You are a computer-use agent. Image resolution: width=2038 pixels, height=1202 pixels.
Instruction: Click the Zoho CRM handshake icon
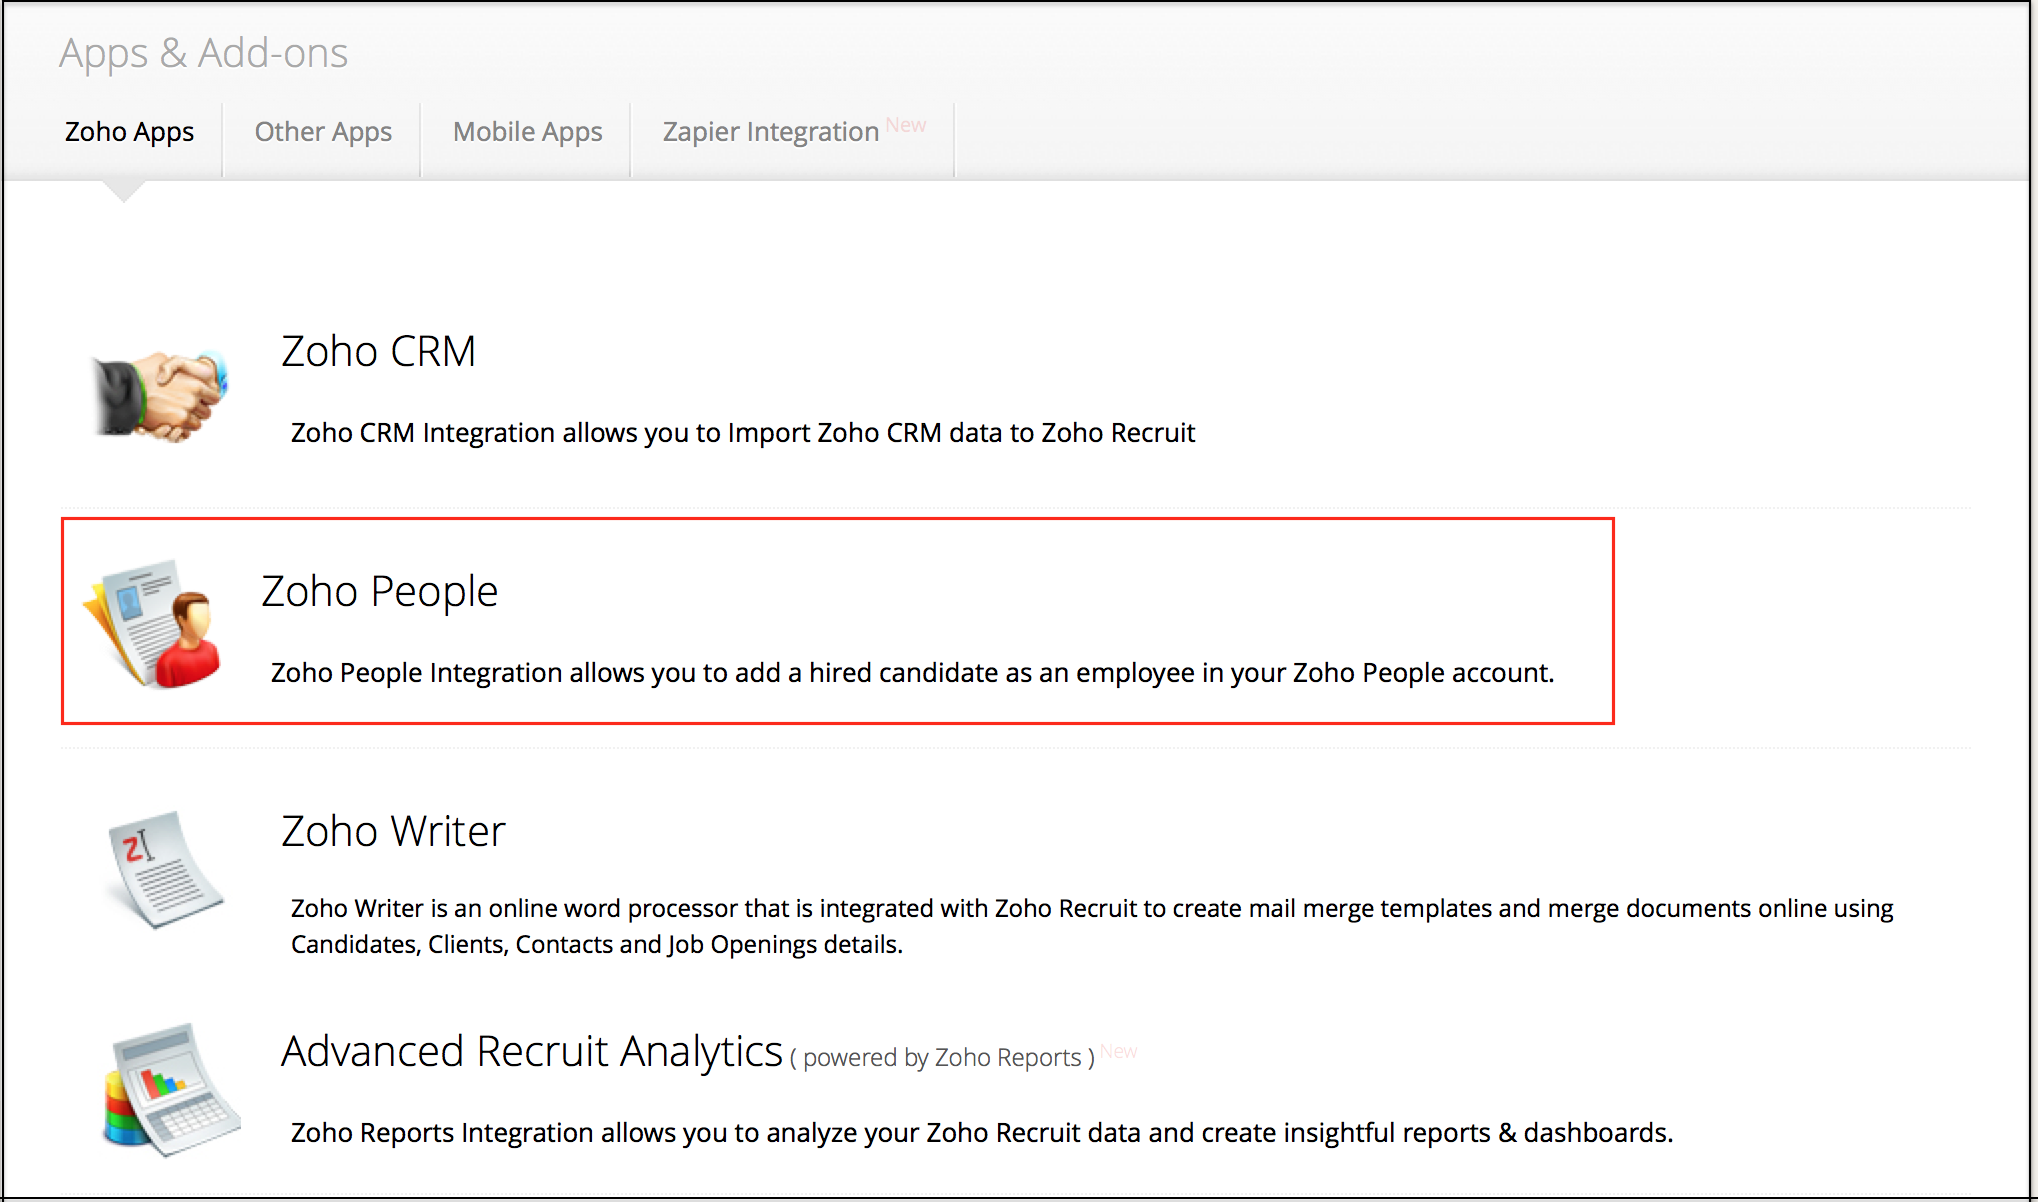click(x=163, y=393)
